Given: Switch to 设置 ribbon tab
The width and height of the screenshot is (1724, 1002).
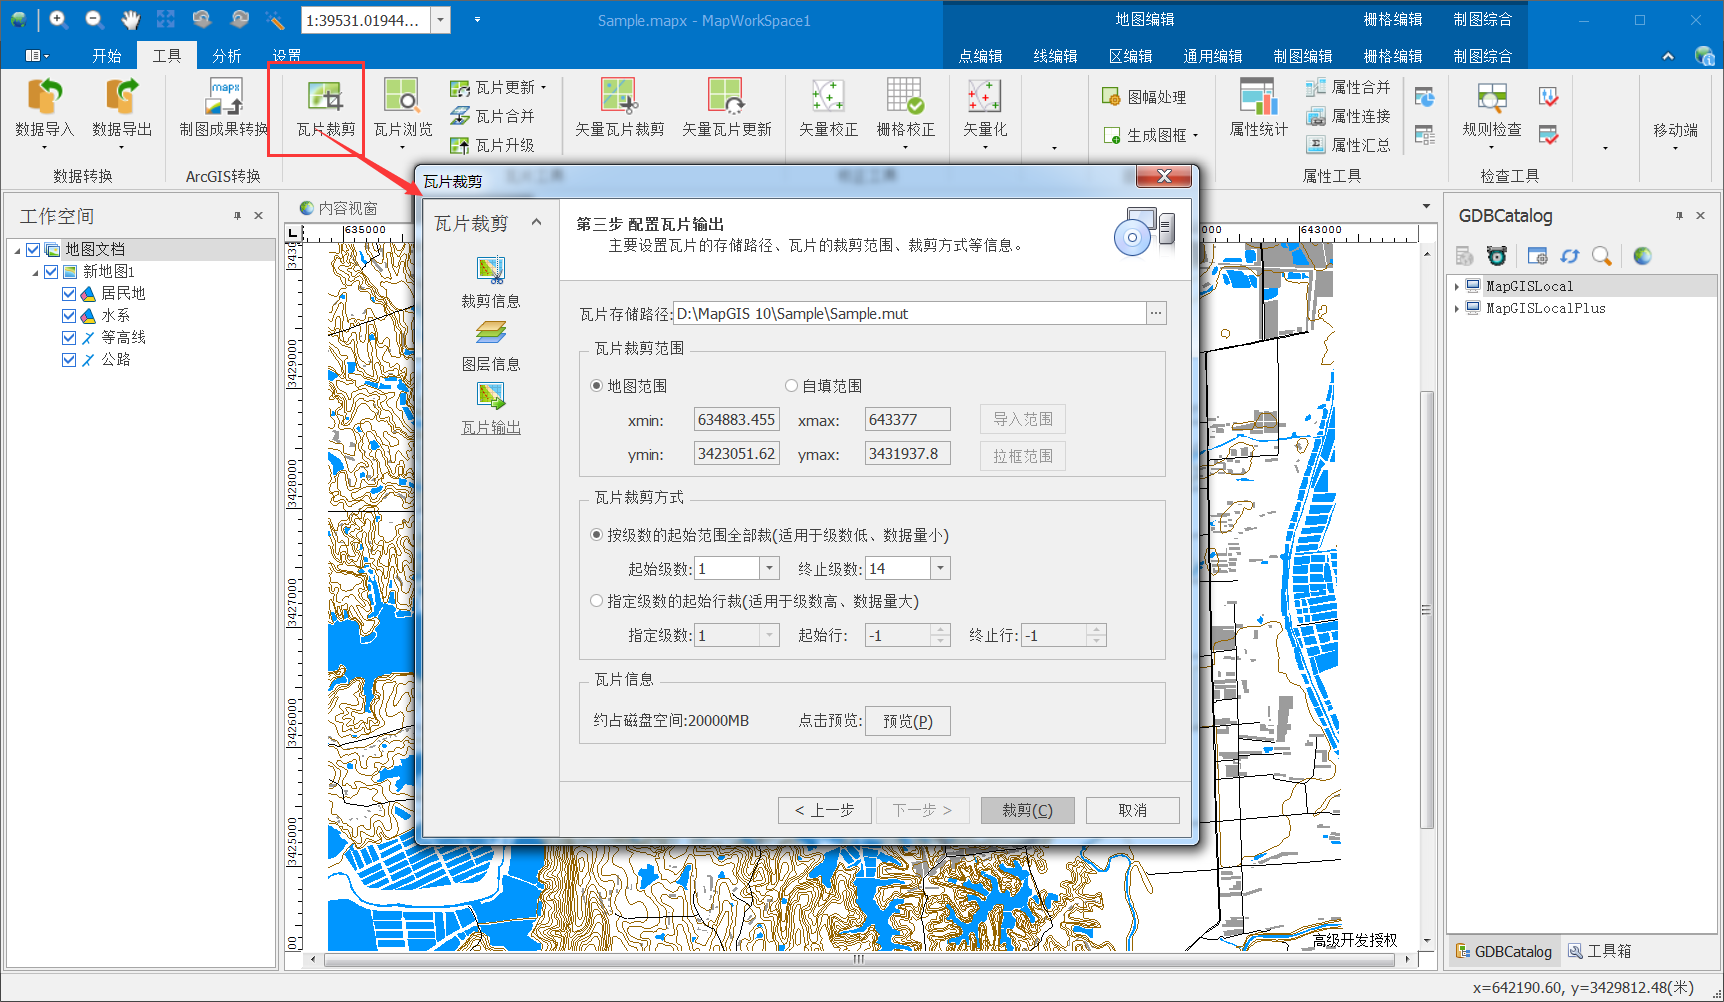Looking at the screenshot, I should tap(286, 56).
